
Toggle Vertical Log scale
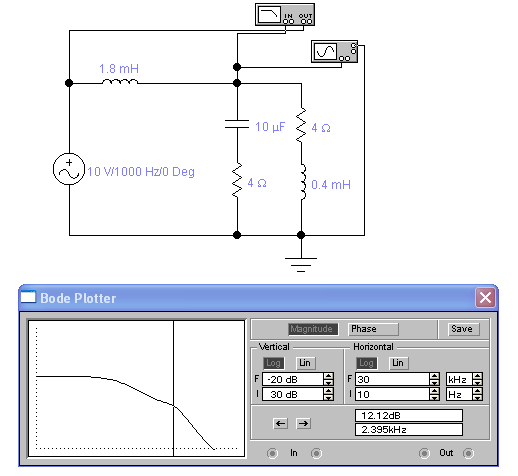(x=273, y=363)
